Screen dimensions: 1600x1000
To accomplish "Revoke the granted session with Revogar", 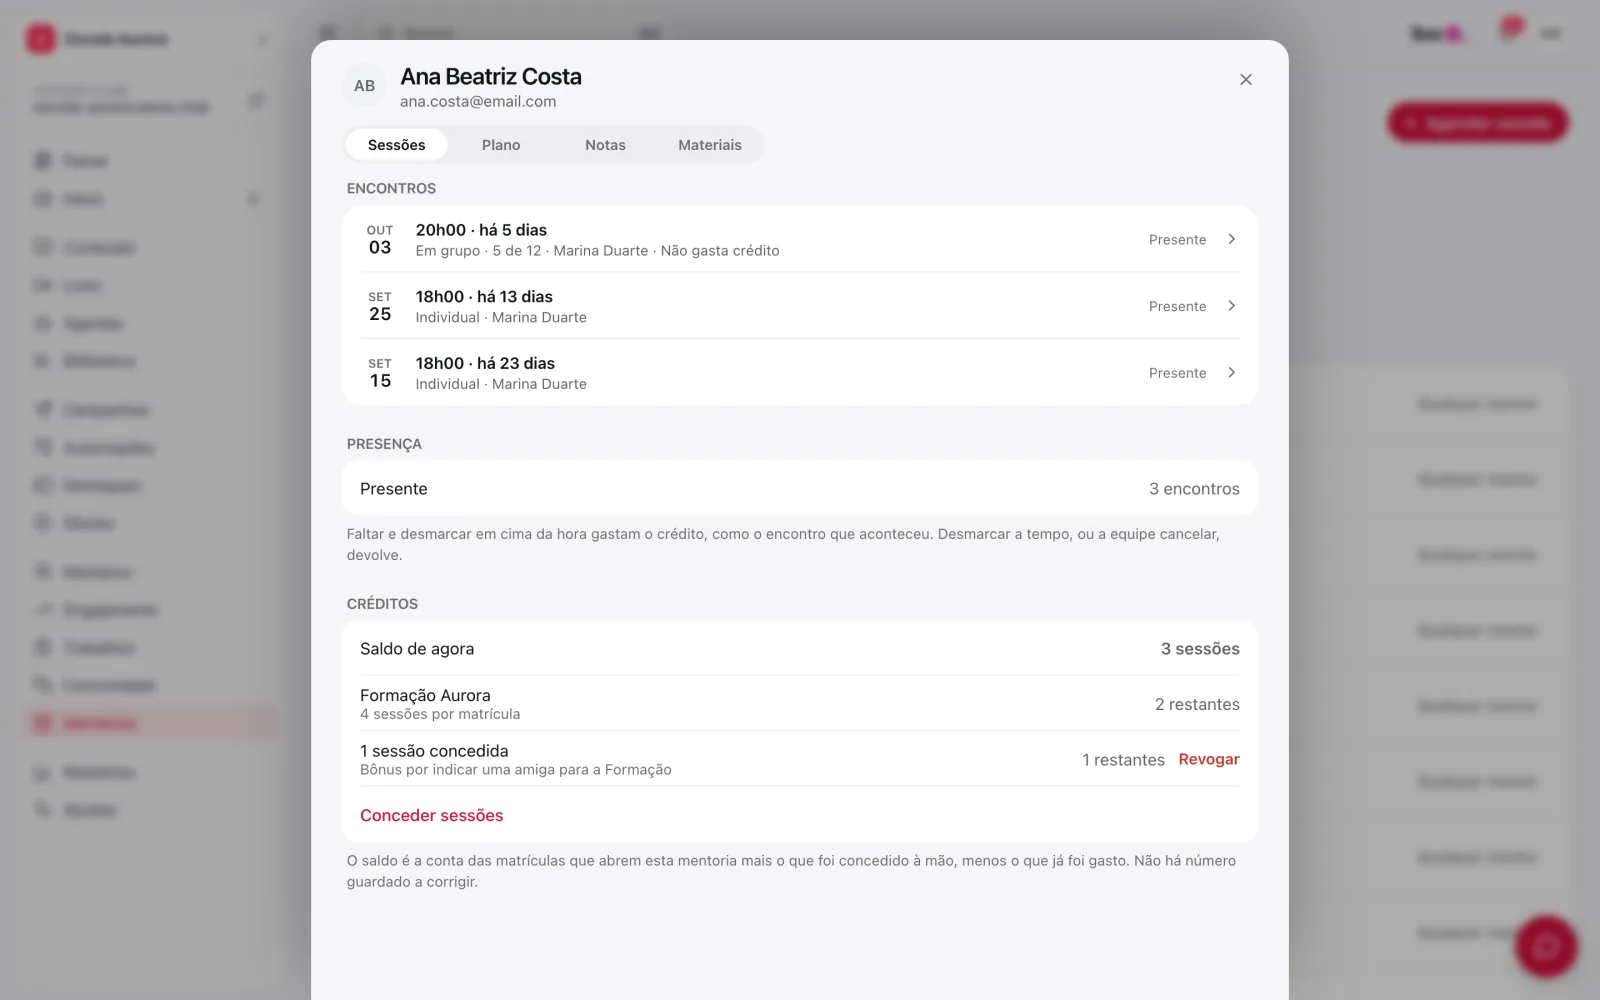I will (1209, 759).
